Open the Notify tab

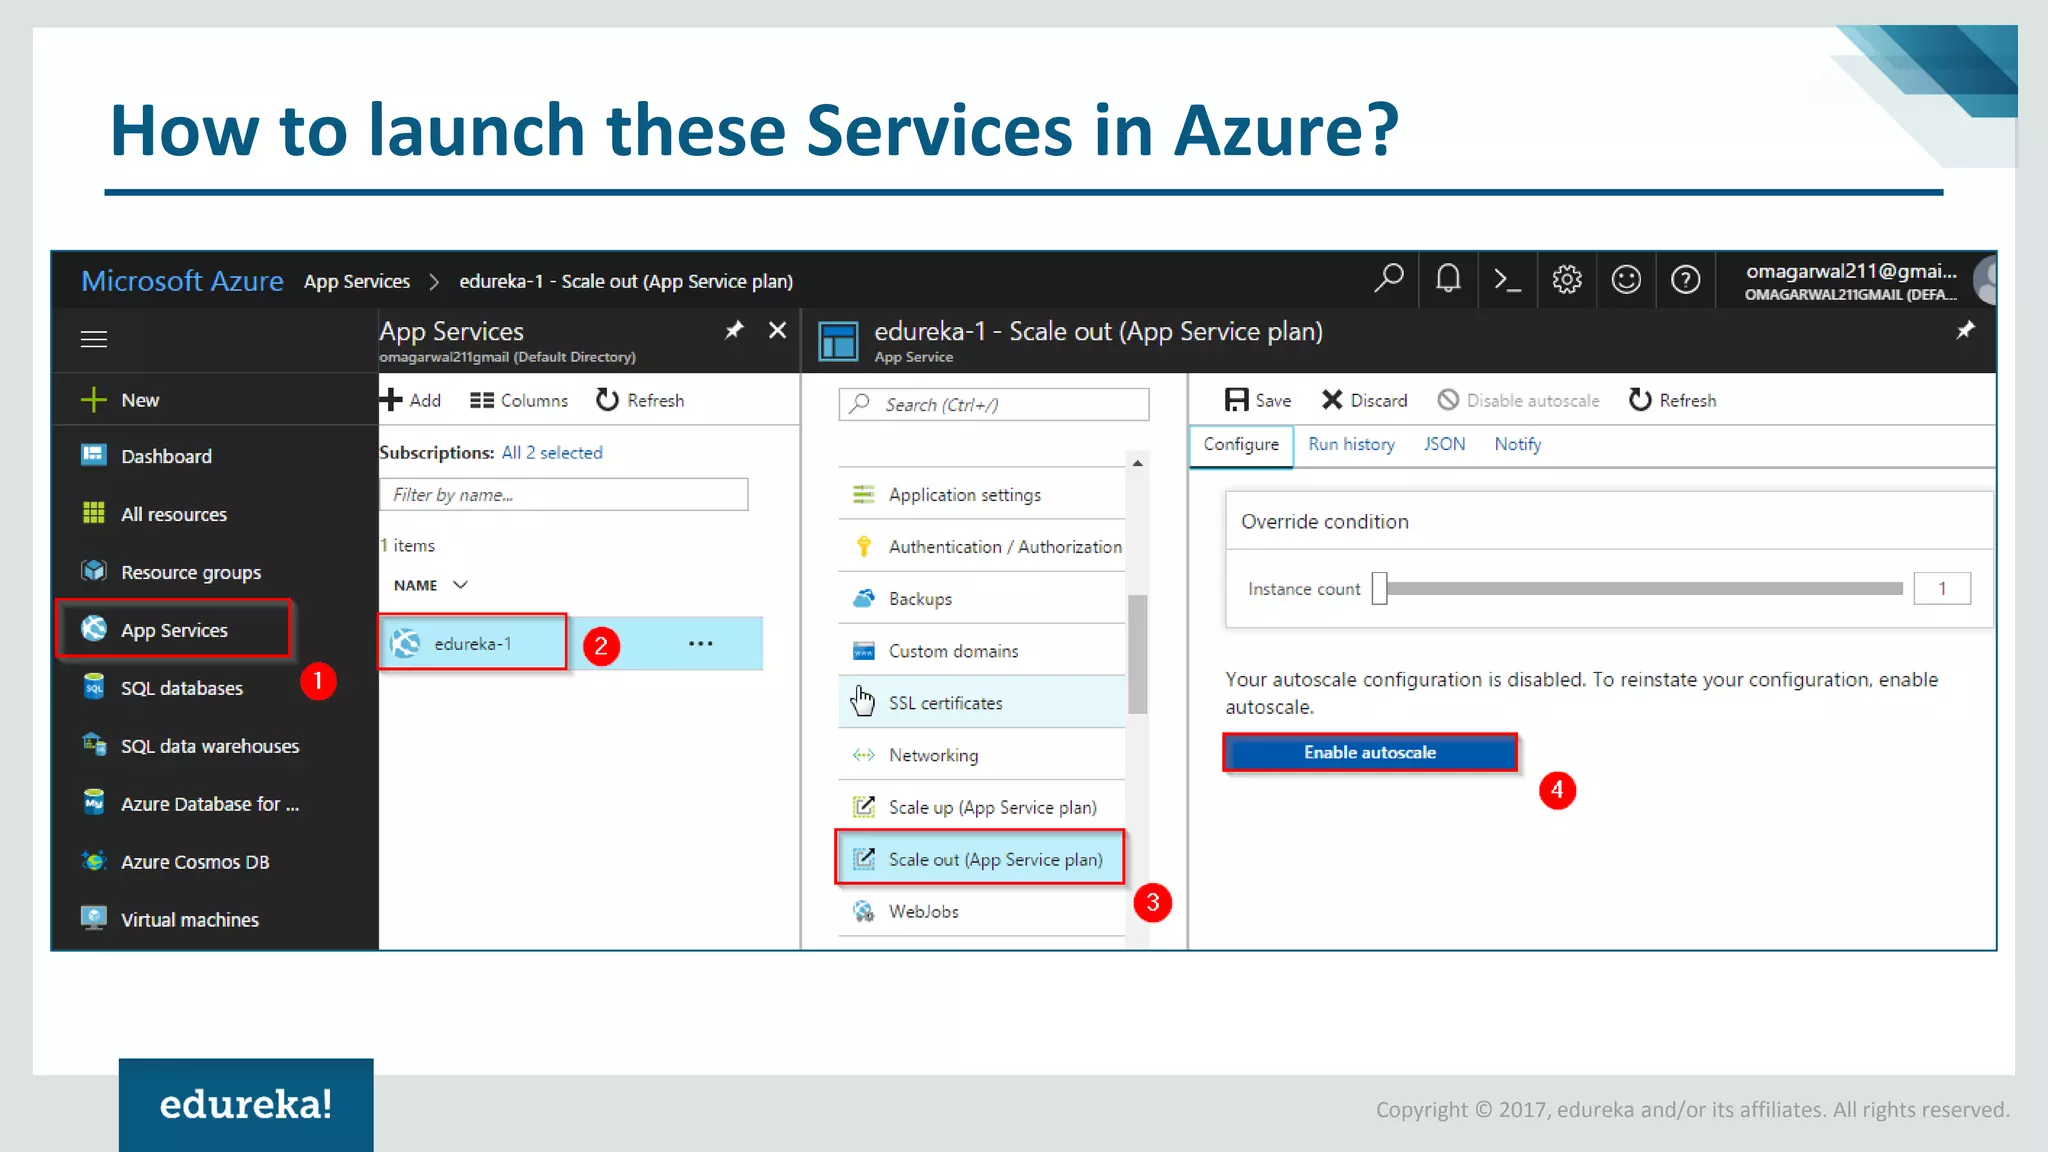[1517, 444]
